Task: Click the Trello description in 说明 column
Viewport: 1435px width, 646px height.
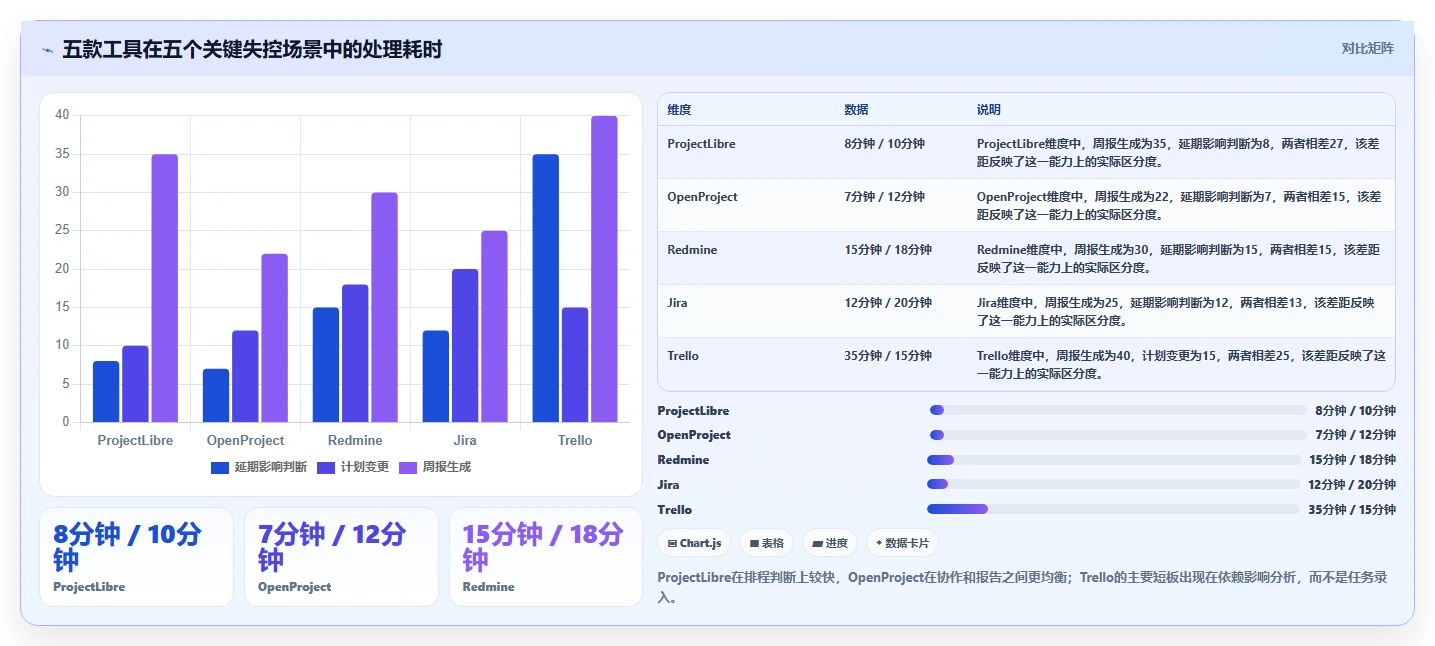Action: (x=1181, y=365)
